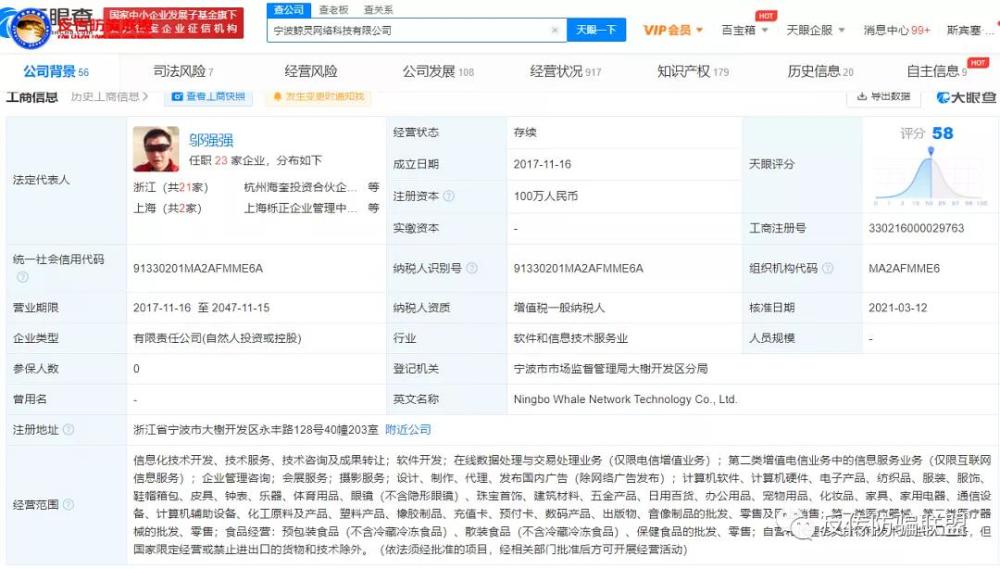Select the registered address text
The image size is (1000, 569).
pyautogui.click(x=255, y=429)
